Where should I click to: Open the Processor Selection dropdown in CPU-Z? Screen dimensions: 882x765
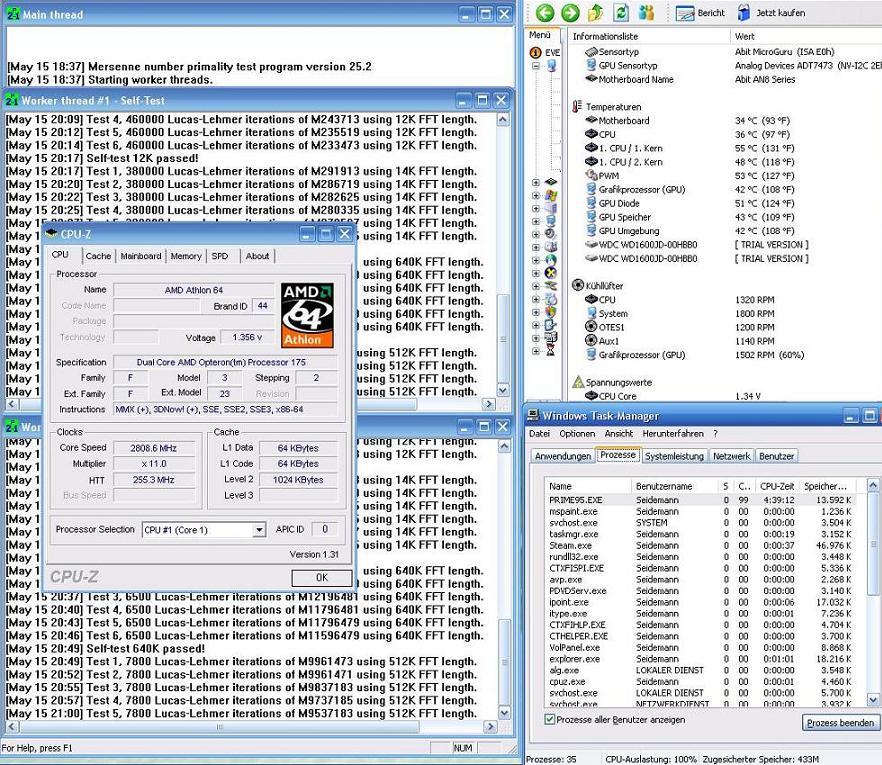(259, 530)
